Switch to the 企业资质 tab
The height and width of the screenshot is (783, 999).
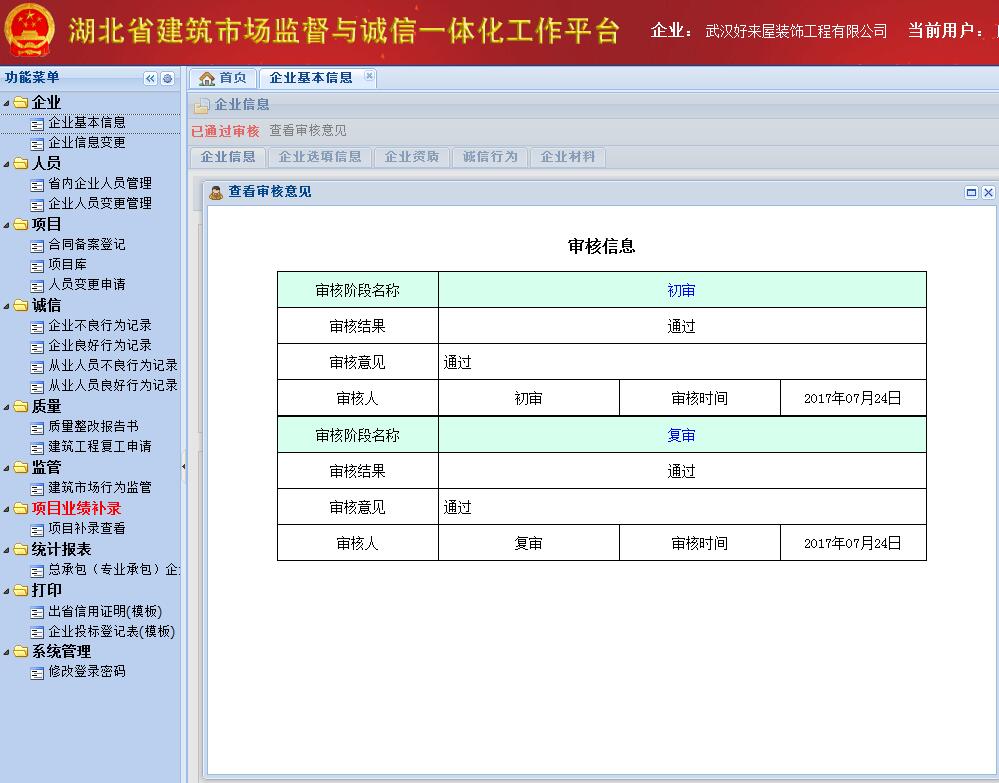coord(412,157)
